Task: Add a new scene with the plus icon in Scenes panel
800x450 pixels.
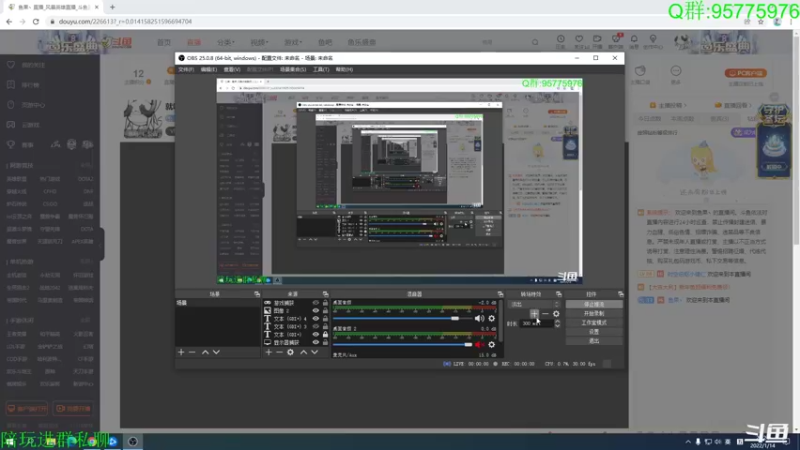Action: click(181, 352)
